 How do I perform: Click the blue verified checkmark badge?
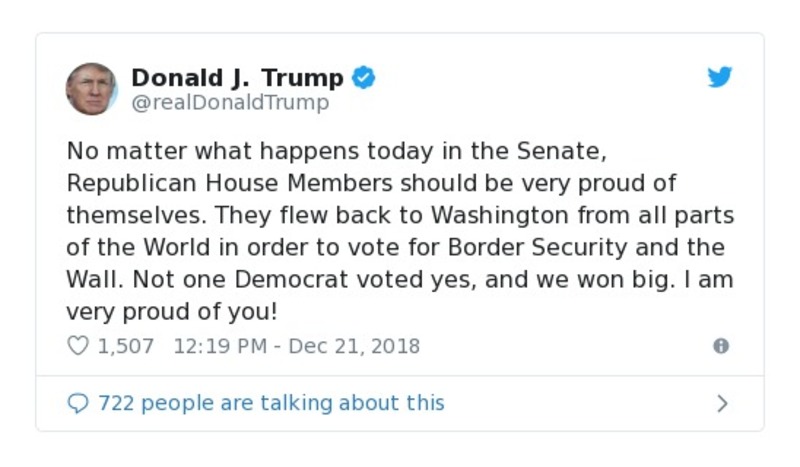click(364, 78)
